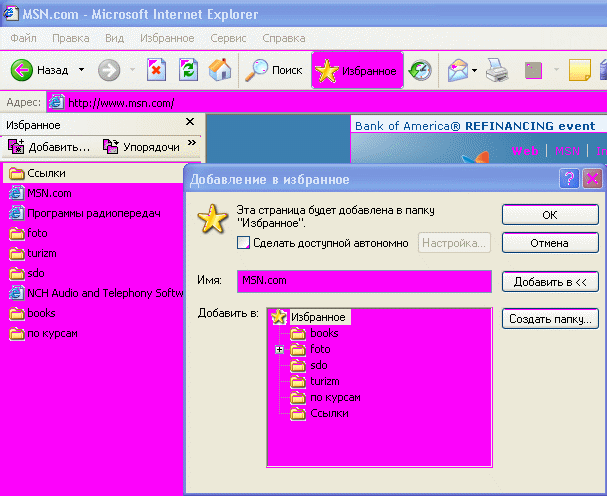Viewport: 607px width, 496px height.
Task: Collapse folder list with Добавить в << button
Action: click(x=549, y=282)
